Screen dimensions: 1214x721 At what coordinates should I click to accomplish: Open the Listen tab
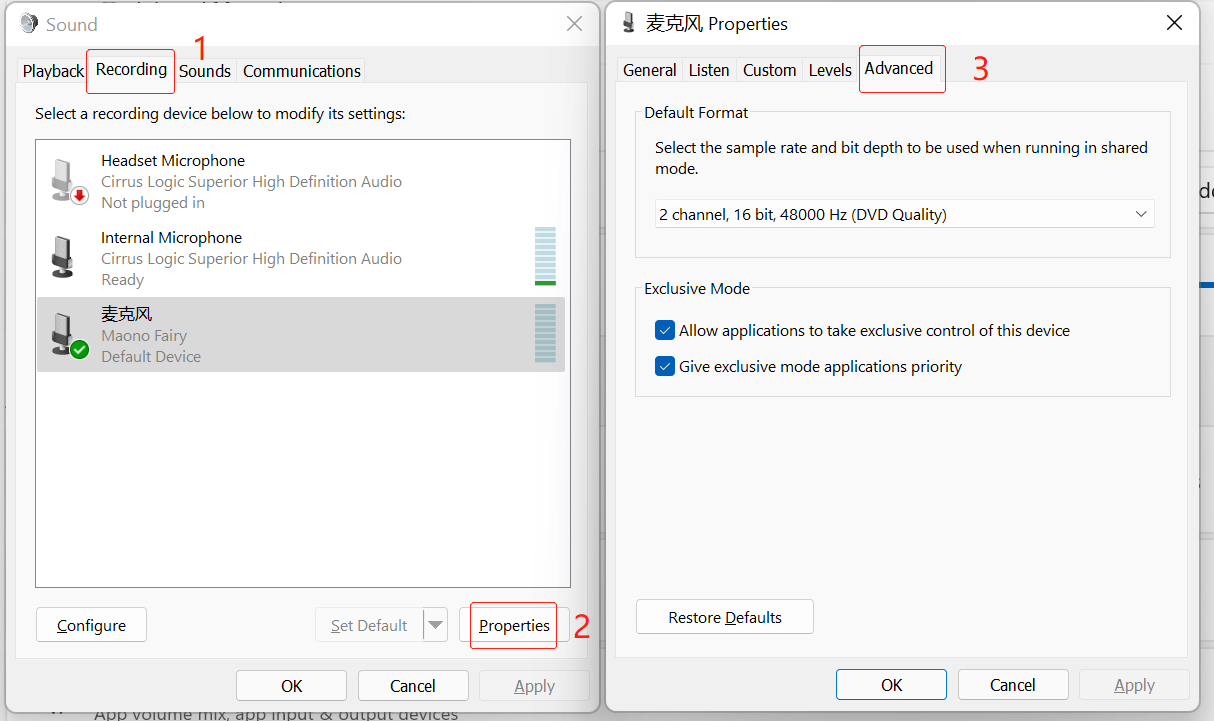[x=709, y=70]
